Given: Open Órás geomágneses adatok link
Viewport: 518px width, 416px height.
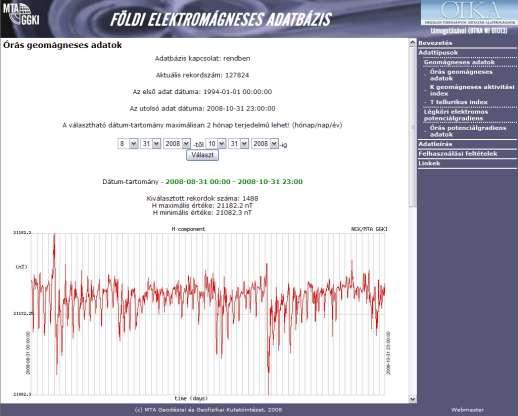Looking at the screenshot, I should pos(461,75).
